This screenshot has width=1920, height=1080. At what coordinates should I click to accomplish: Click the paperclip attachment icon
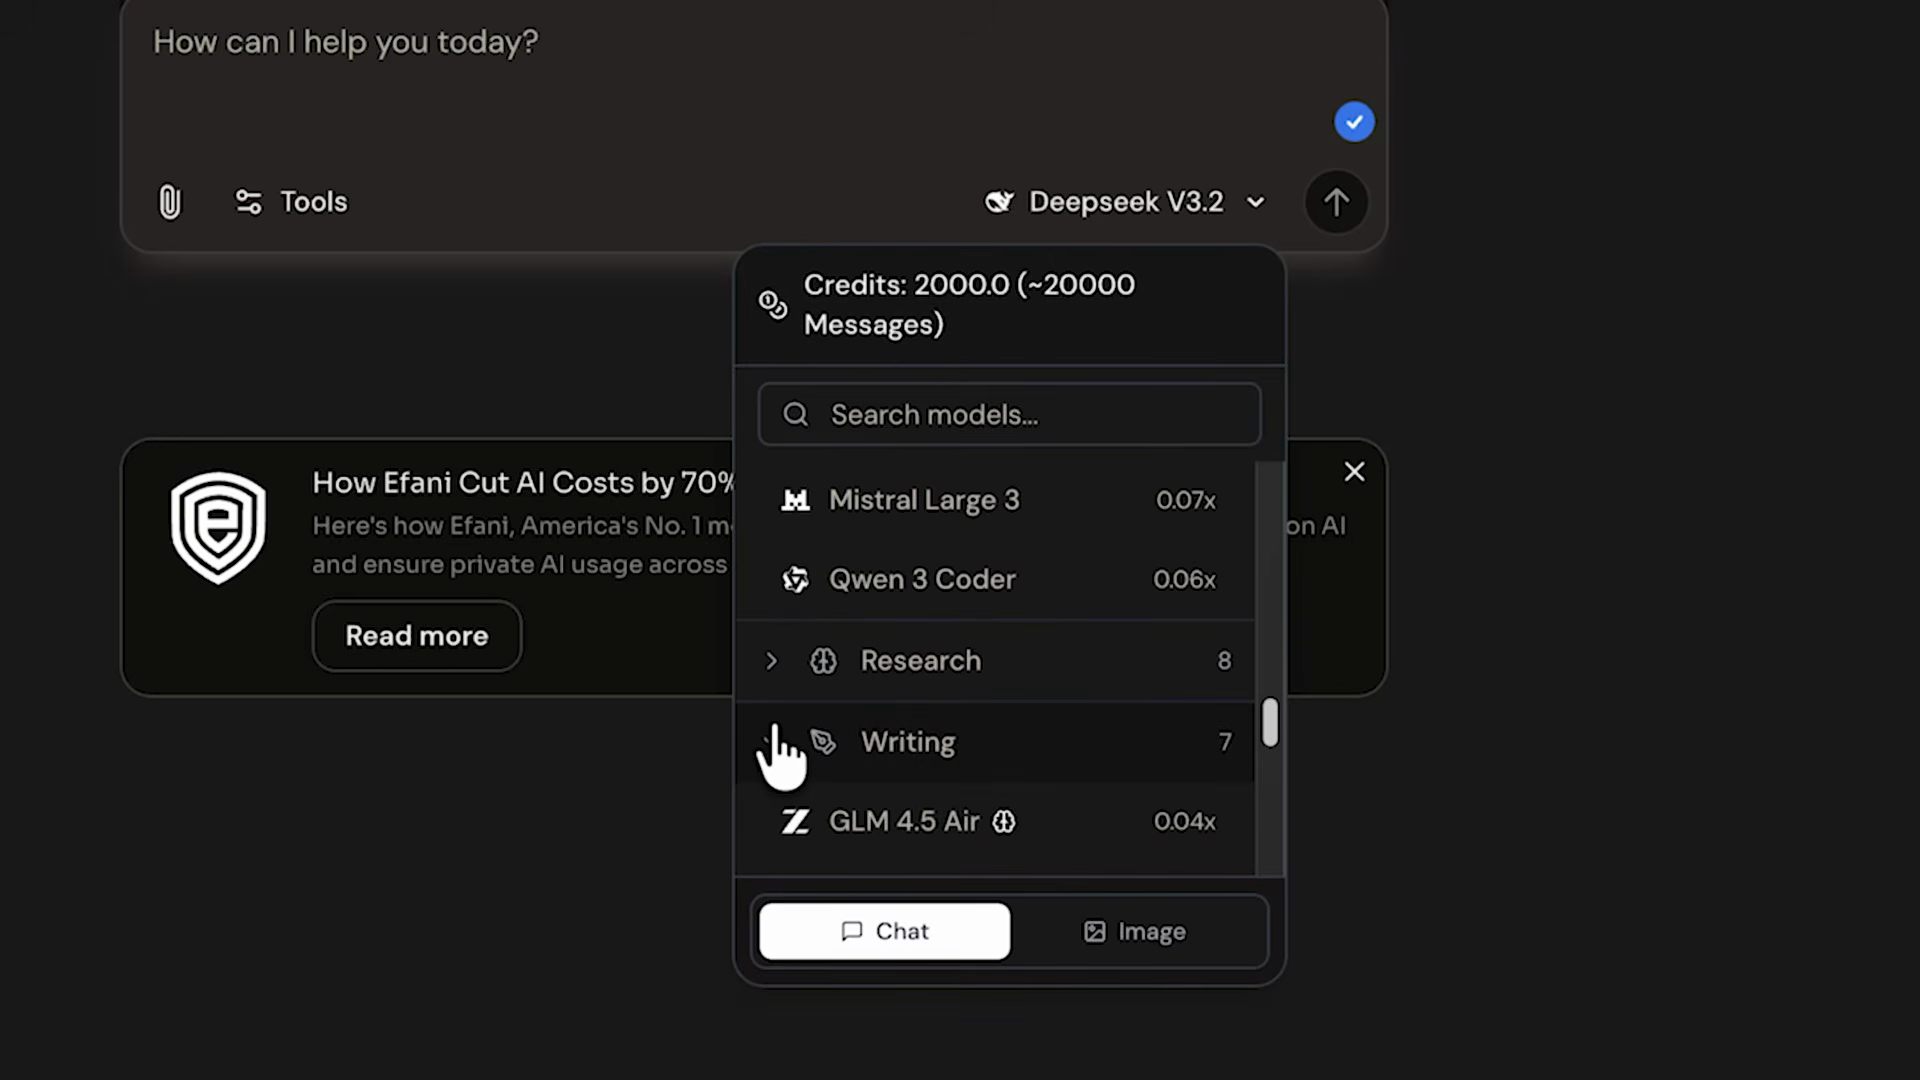170,201
